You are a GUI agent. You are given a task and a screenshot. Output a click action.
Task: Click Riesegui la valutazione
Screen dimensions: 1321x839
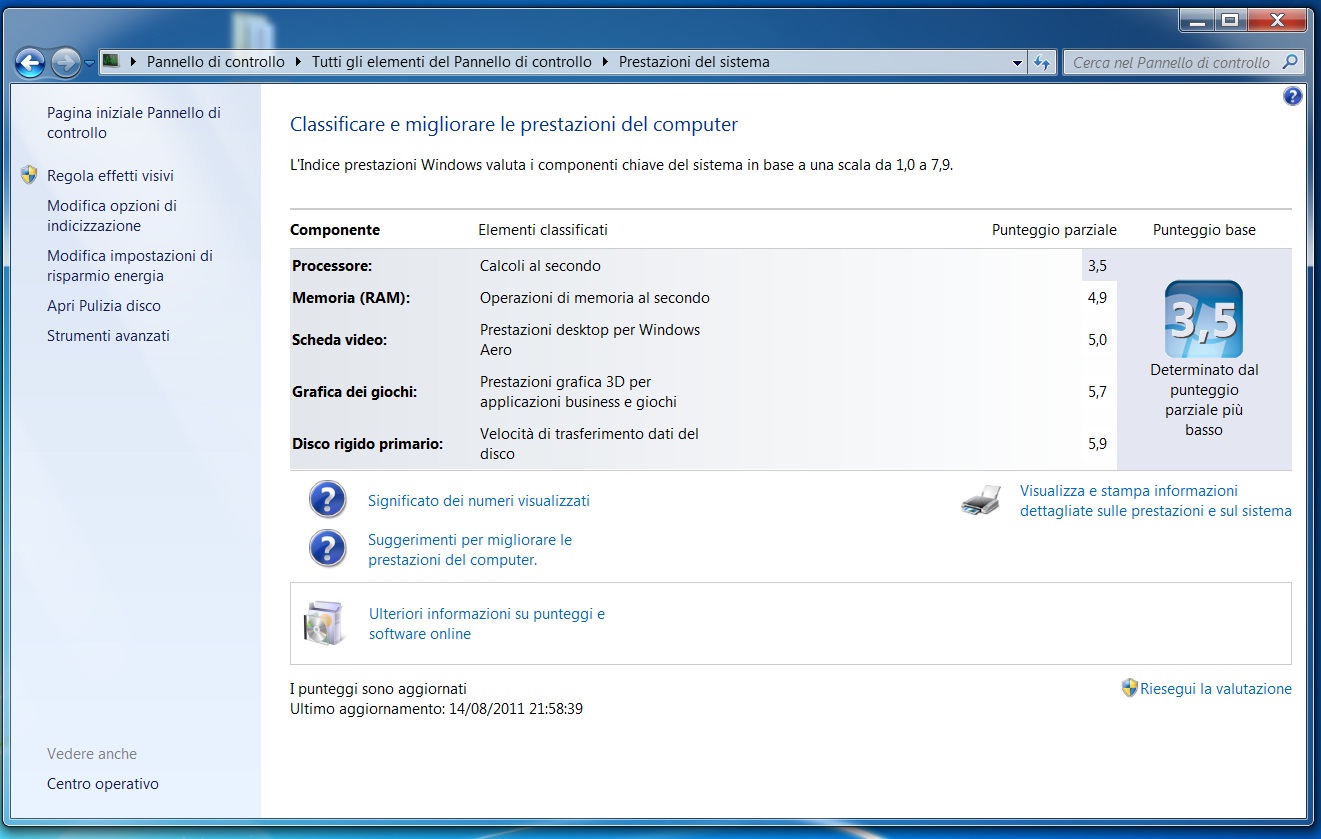pyautogui.click(x=1216, y=689)
